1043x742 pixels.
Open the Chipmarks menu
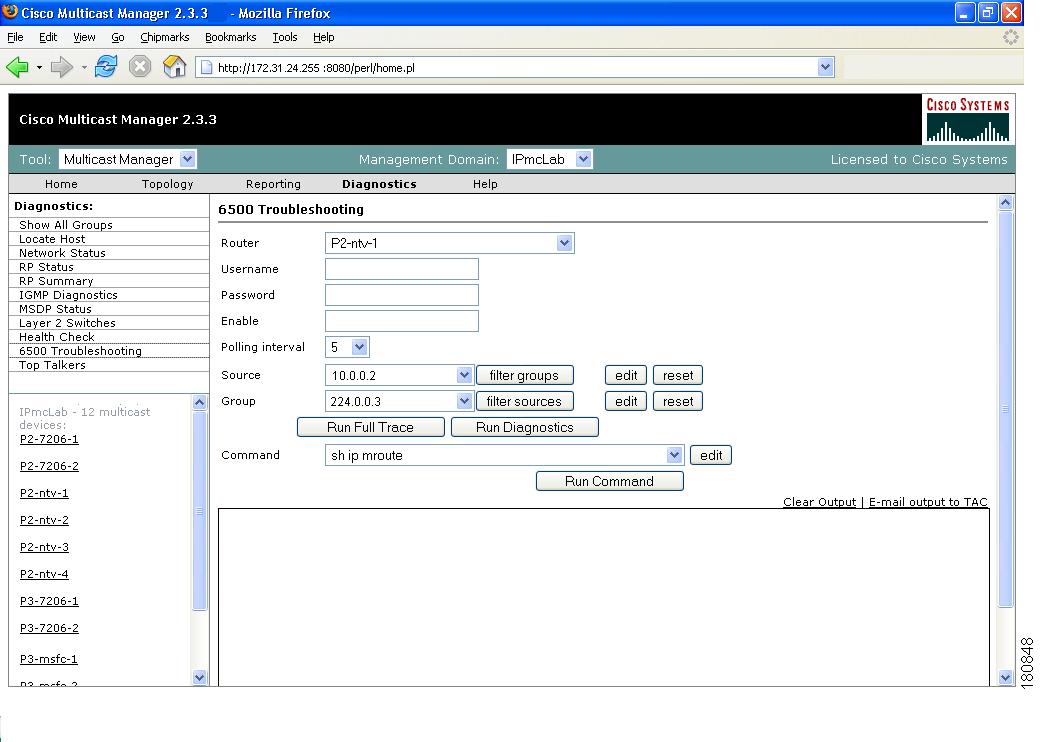point(165,37)
